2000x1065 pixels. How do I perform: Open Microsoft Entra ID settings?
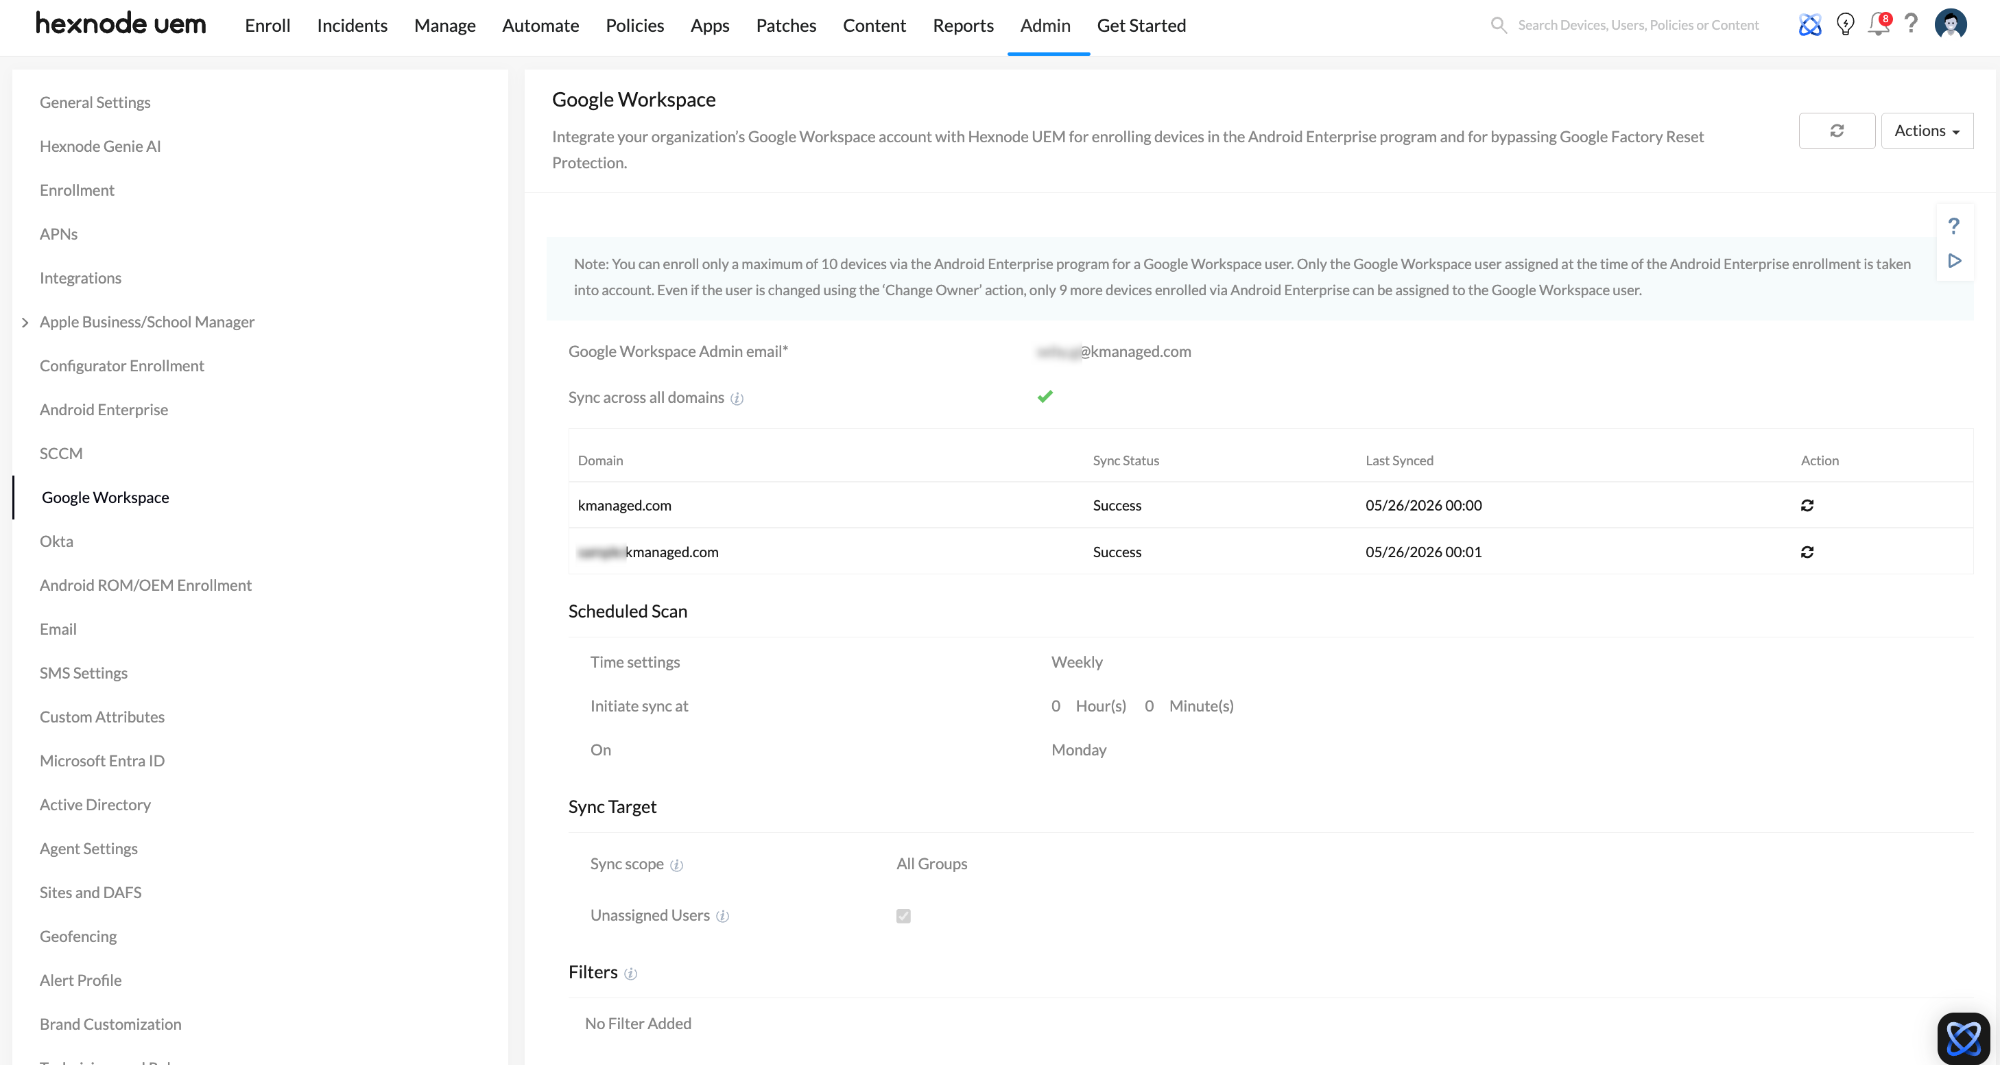[102, 762]
